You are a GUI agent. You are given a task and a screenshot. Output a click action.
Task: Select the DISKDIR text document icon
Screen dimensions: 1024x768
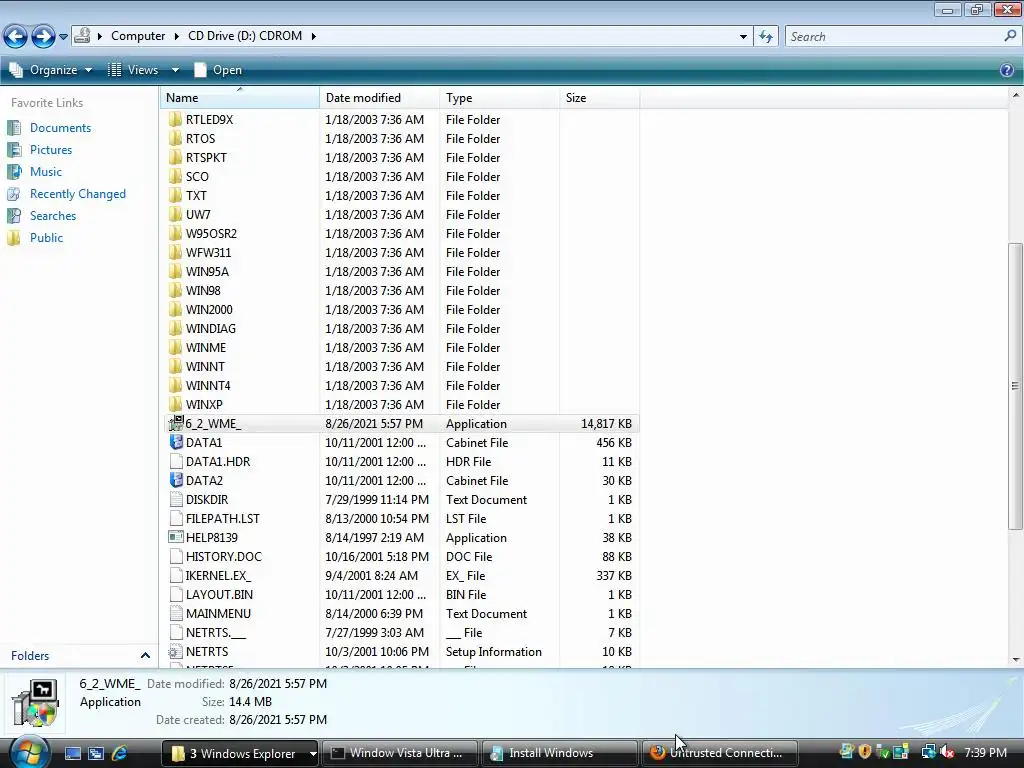pos(176,500)
